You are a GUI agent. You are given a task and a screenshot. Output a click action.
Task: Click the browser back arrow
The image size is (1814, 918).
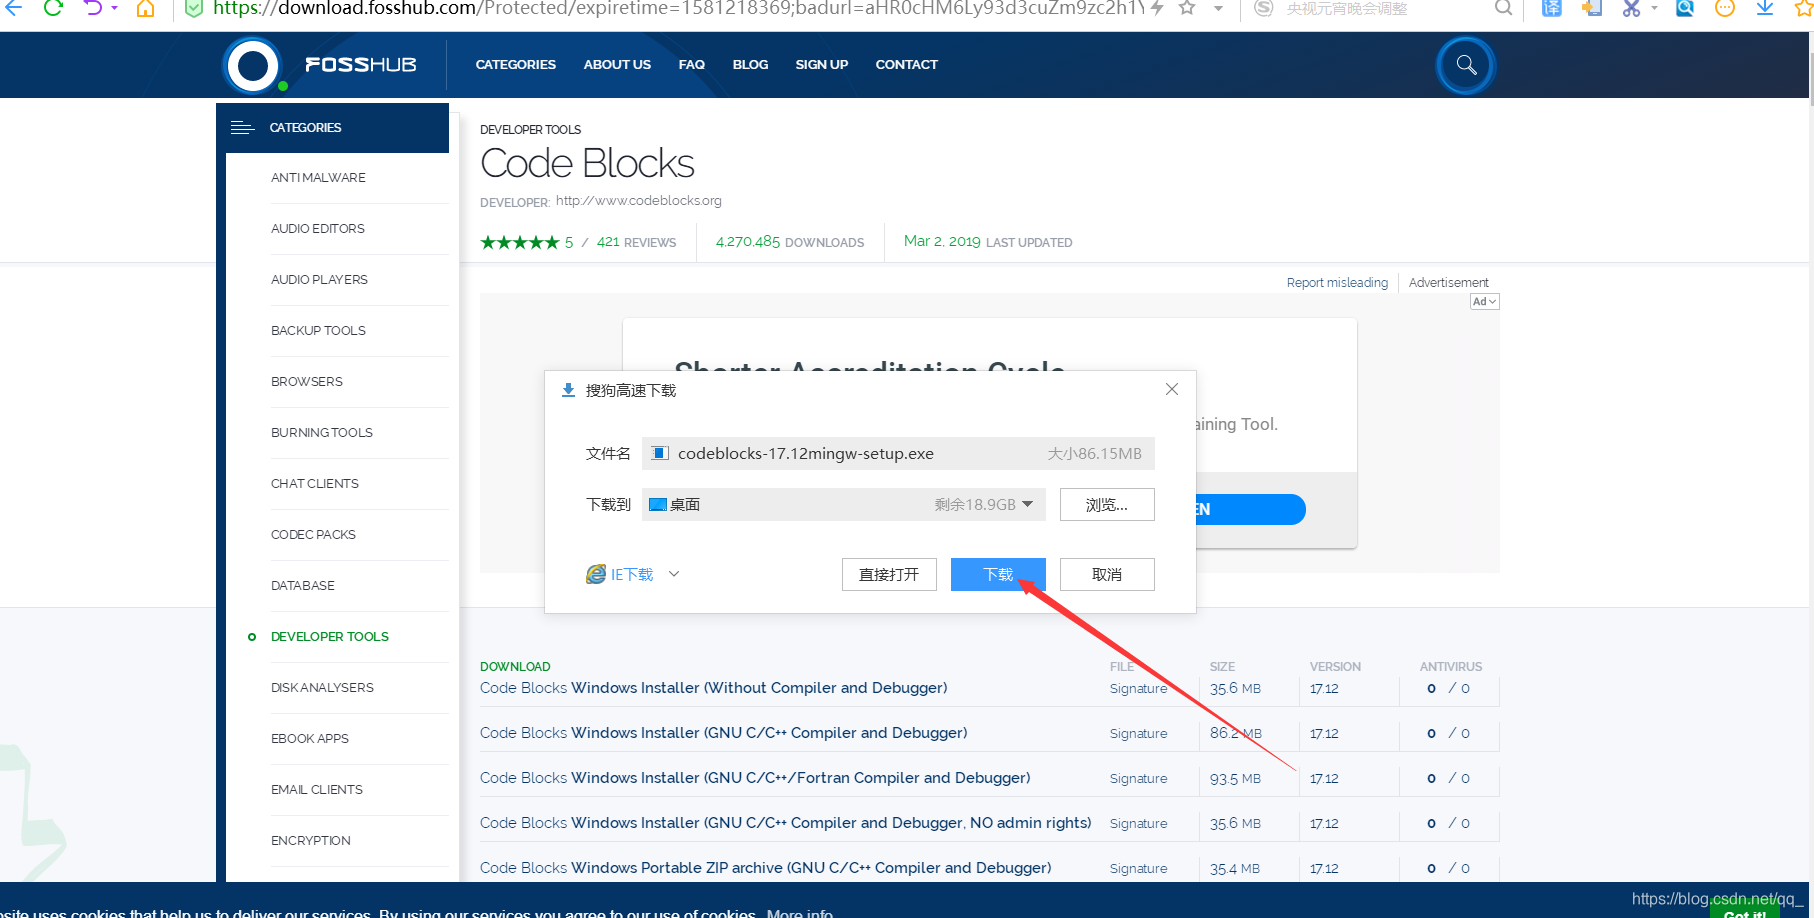[13, 8]
